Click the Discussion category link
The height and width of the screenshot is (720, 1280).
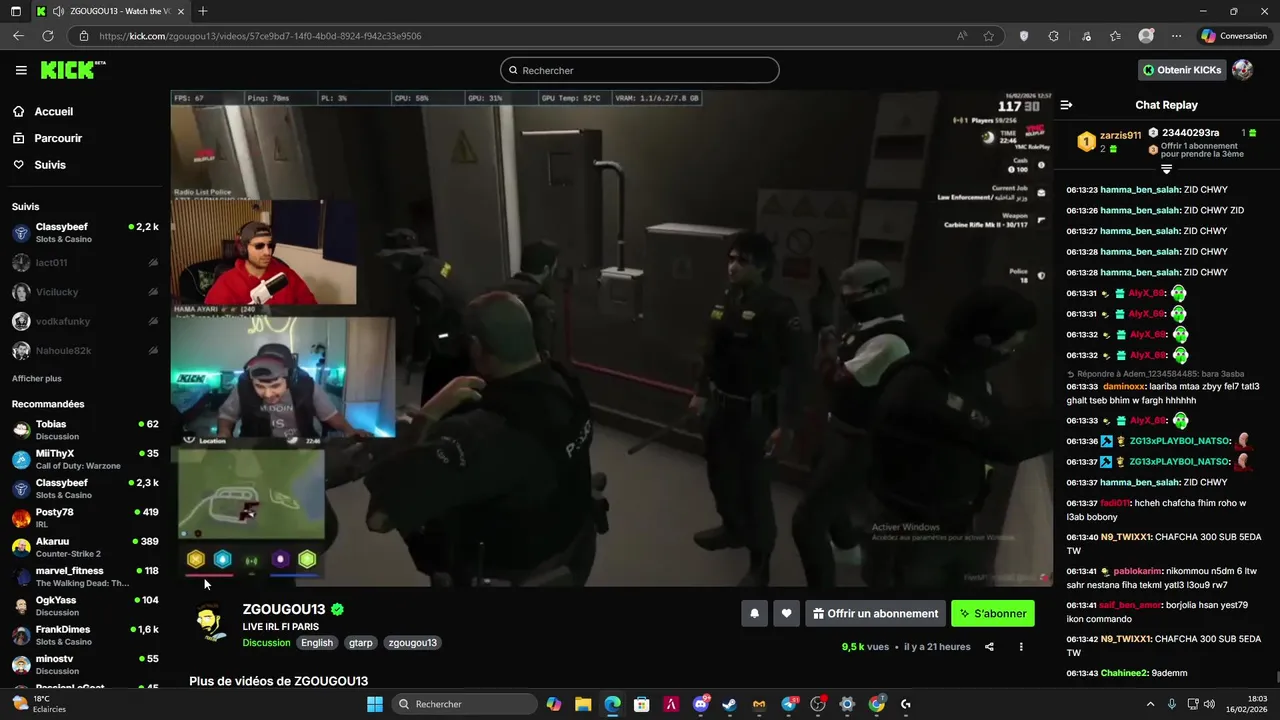[x=266, y=643]
